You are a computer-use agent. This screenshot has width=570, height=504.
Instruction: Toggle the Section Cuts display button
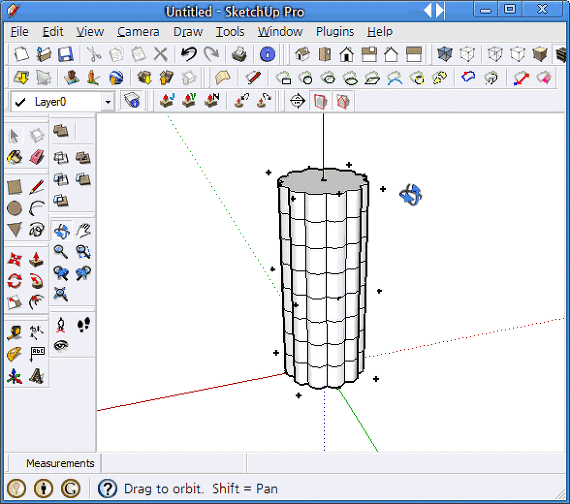pos(343,101)
